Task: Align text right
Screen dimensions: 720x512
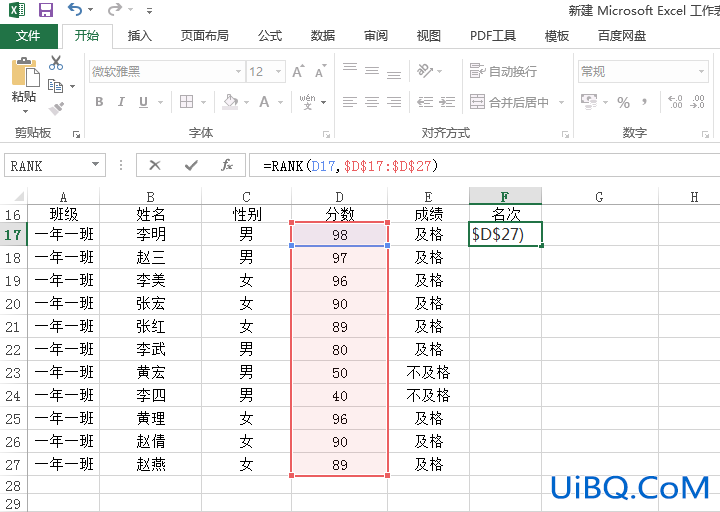Action: click(394, 101)
